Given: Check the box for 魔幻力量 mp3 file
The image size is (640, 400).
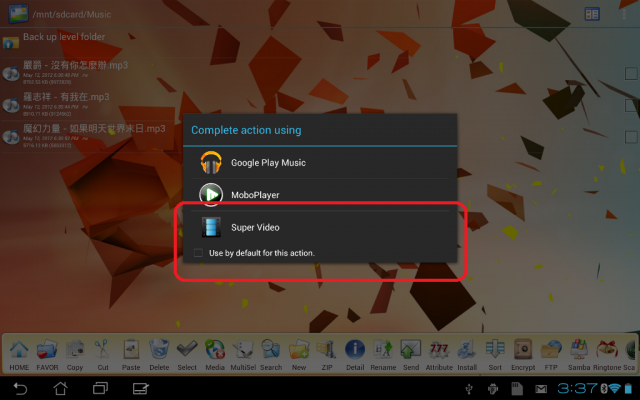Looking at the screenshot, I should [x=631, y=137].
